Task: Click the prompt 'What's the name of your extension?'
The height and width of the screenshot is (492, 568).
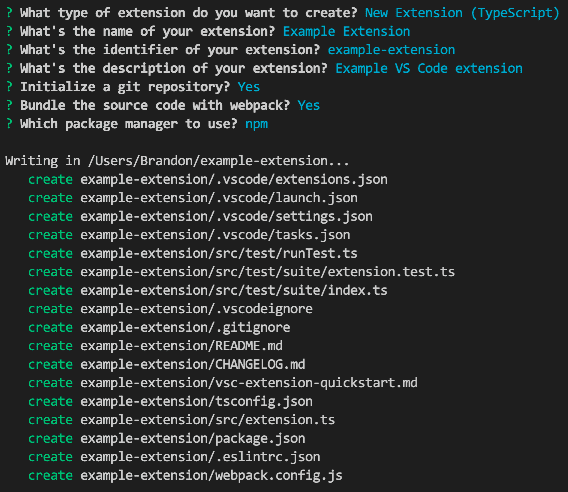Action: pyautogui.click(x=147, y=32)
